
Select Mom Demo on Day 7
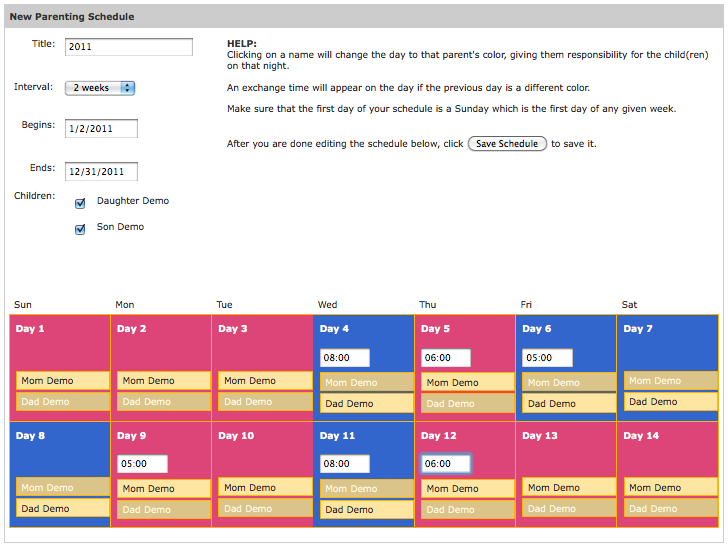coord(670,381)
